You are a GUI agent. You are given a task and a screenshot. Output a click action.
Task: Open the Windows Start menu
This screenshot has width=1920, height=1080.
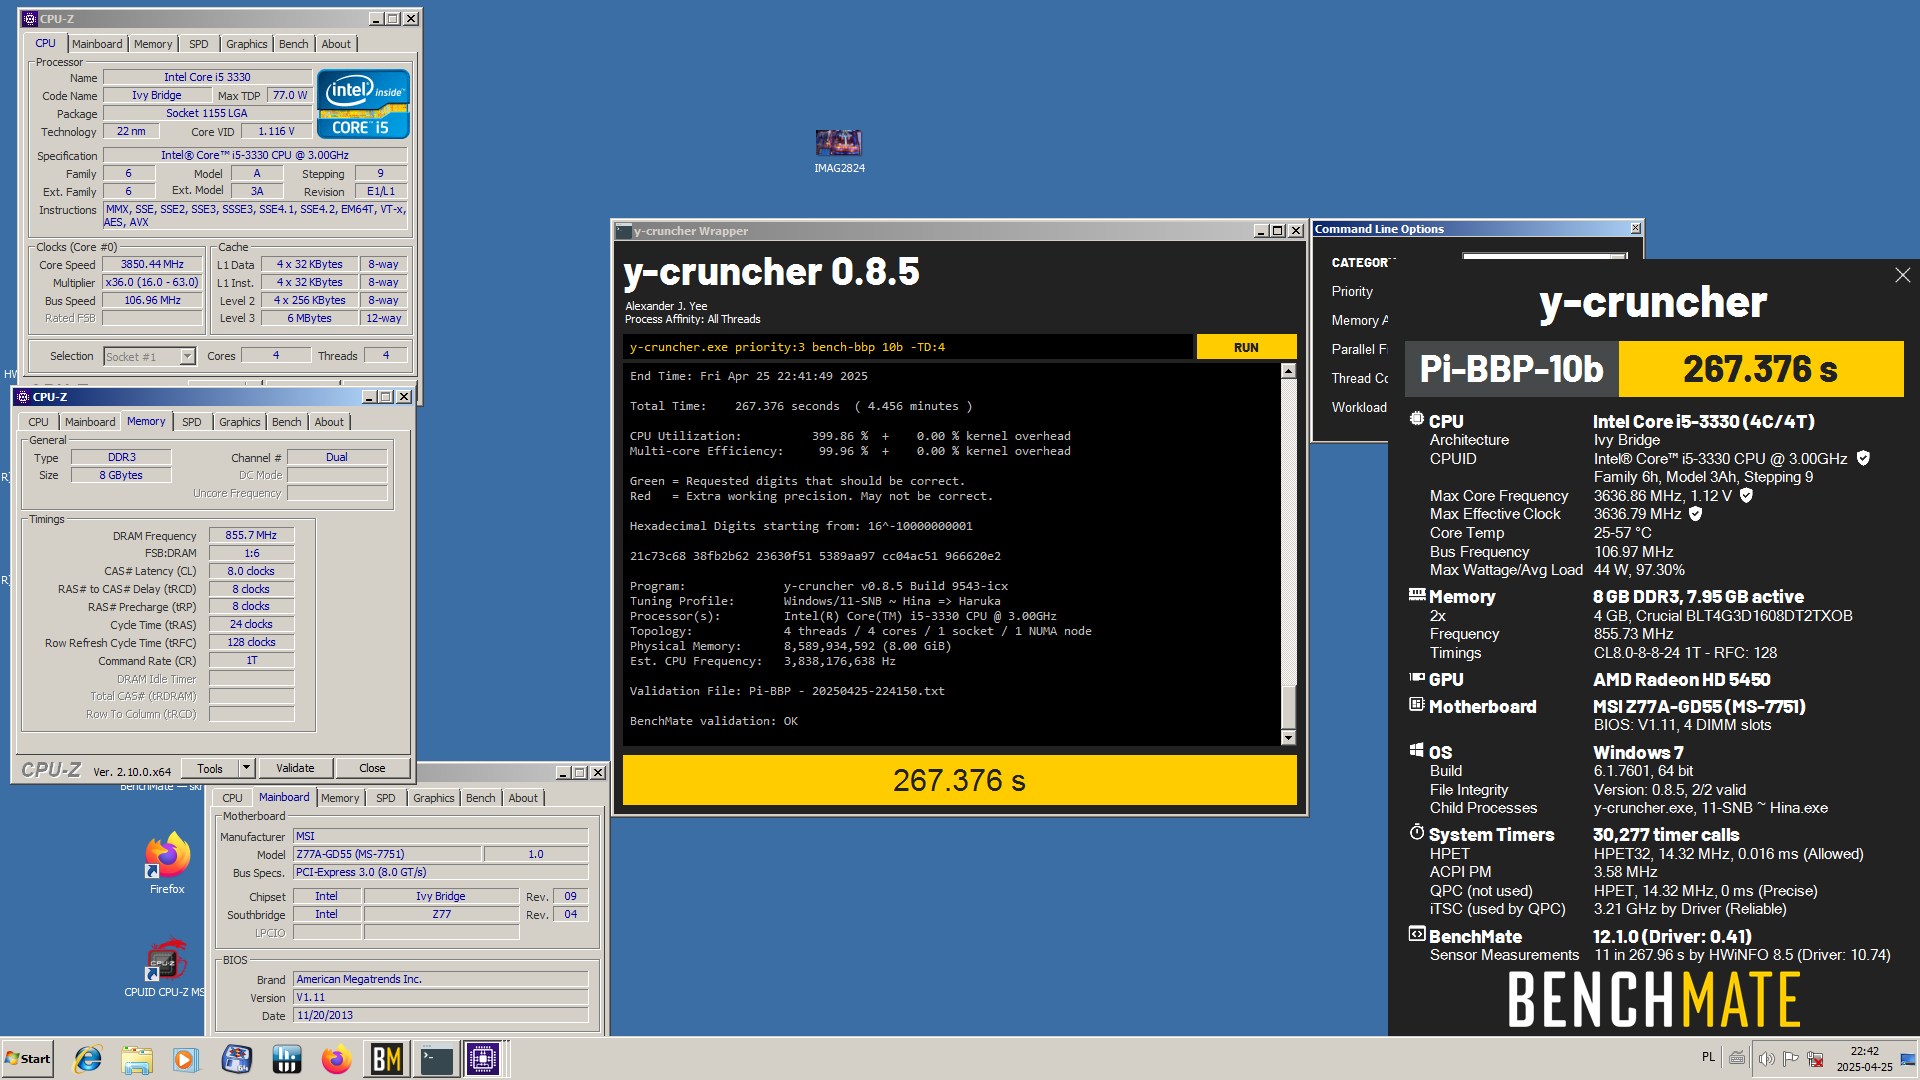pos(28,1059)
